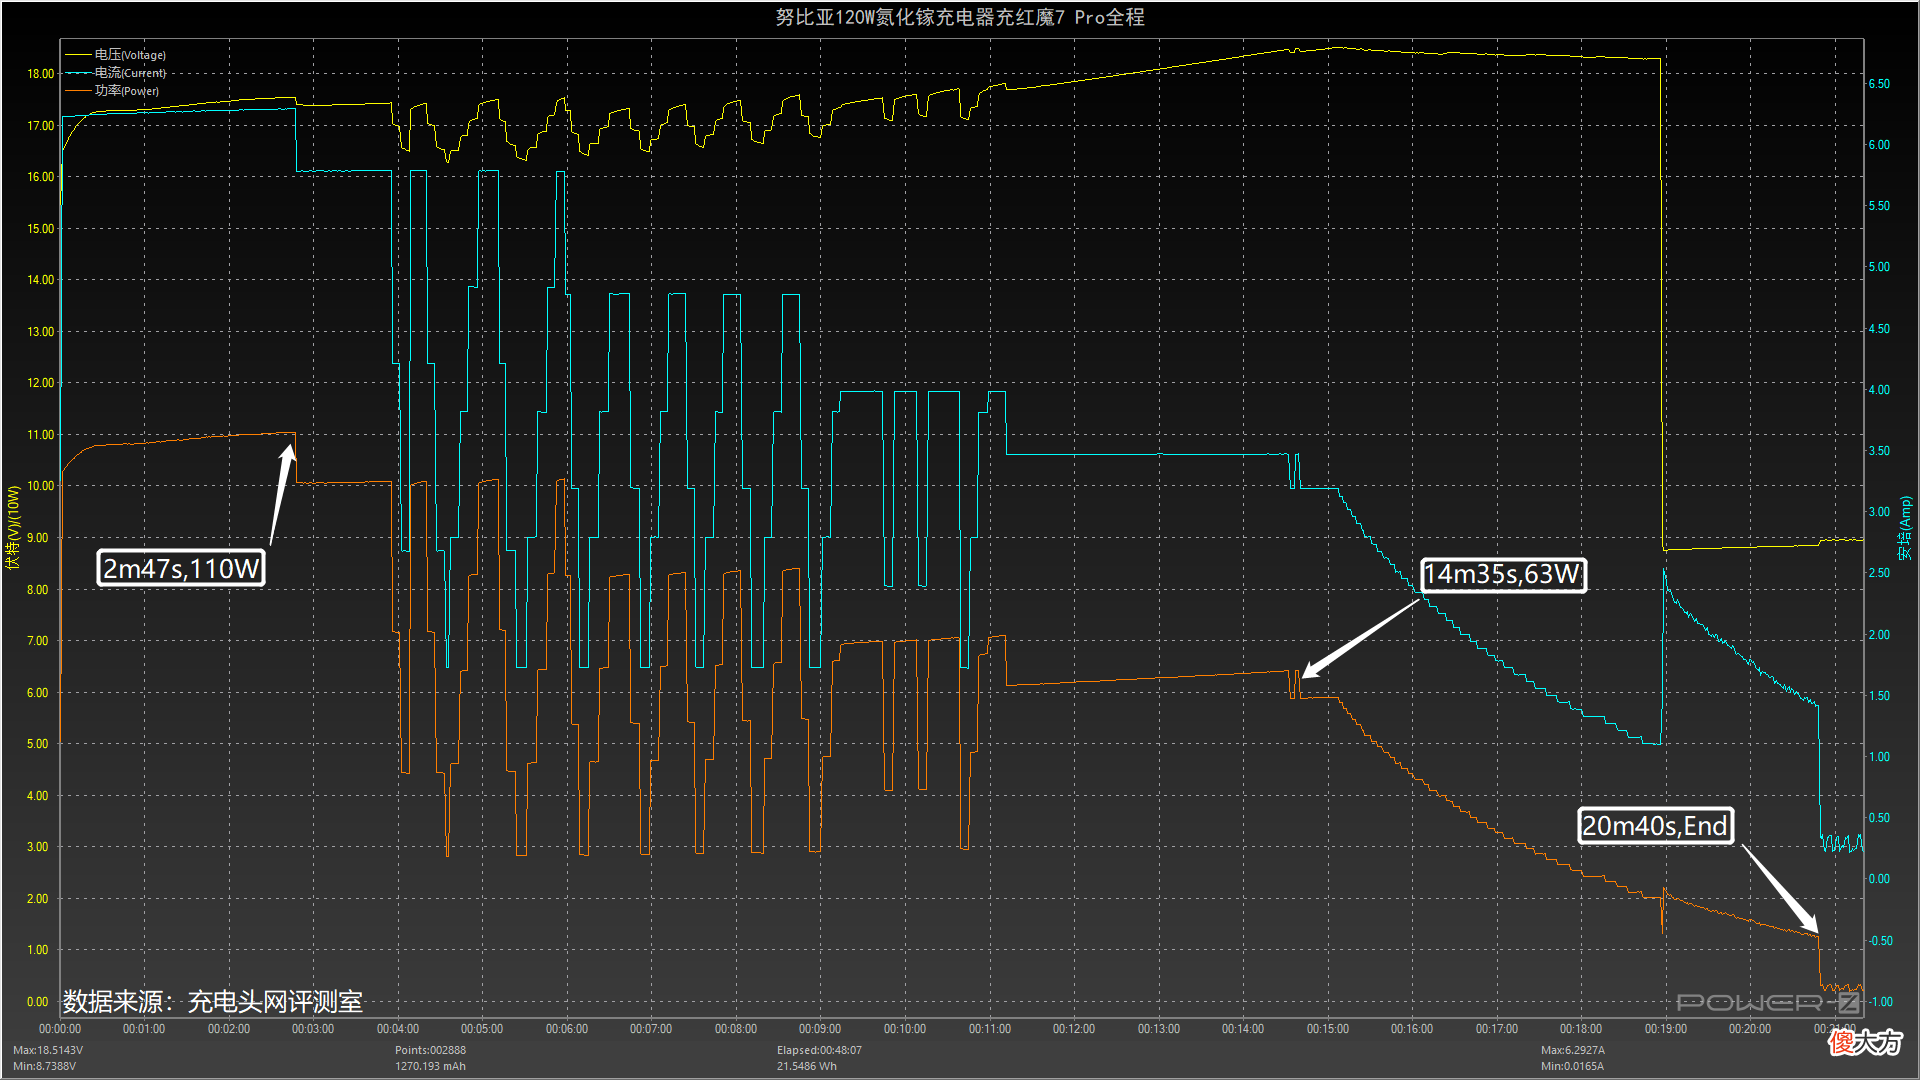Click the Elapsed:00:48:07 status readout

point(819,1050)
